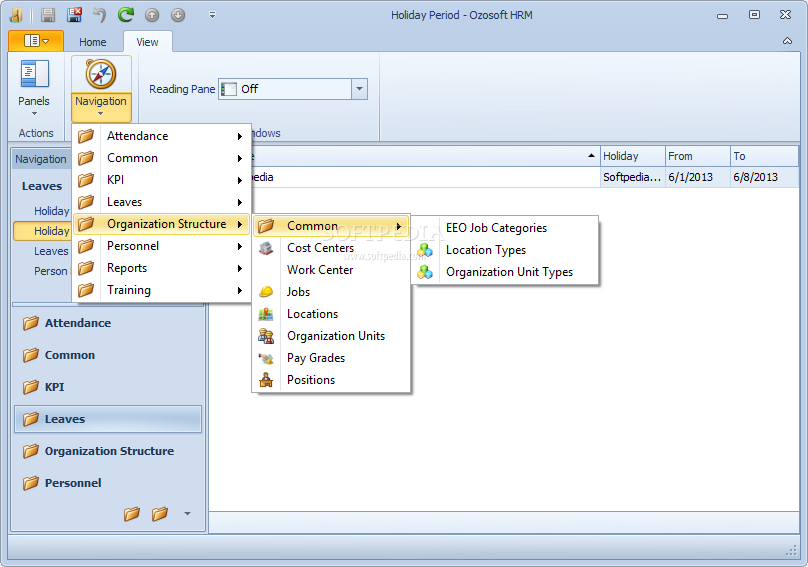Open KPI submenu in Navigation menu
The image size is (808, 567).
tap(161, 180)
